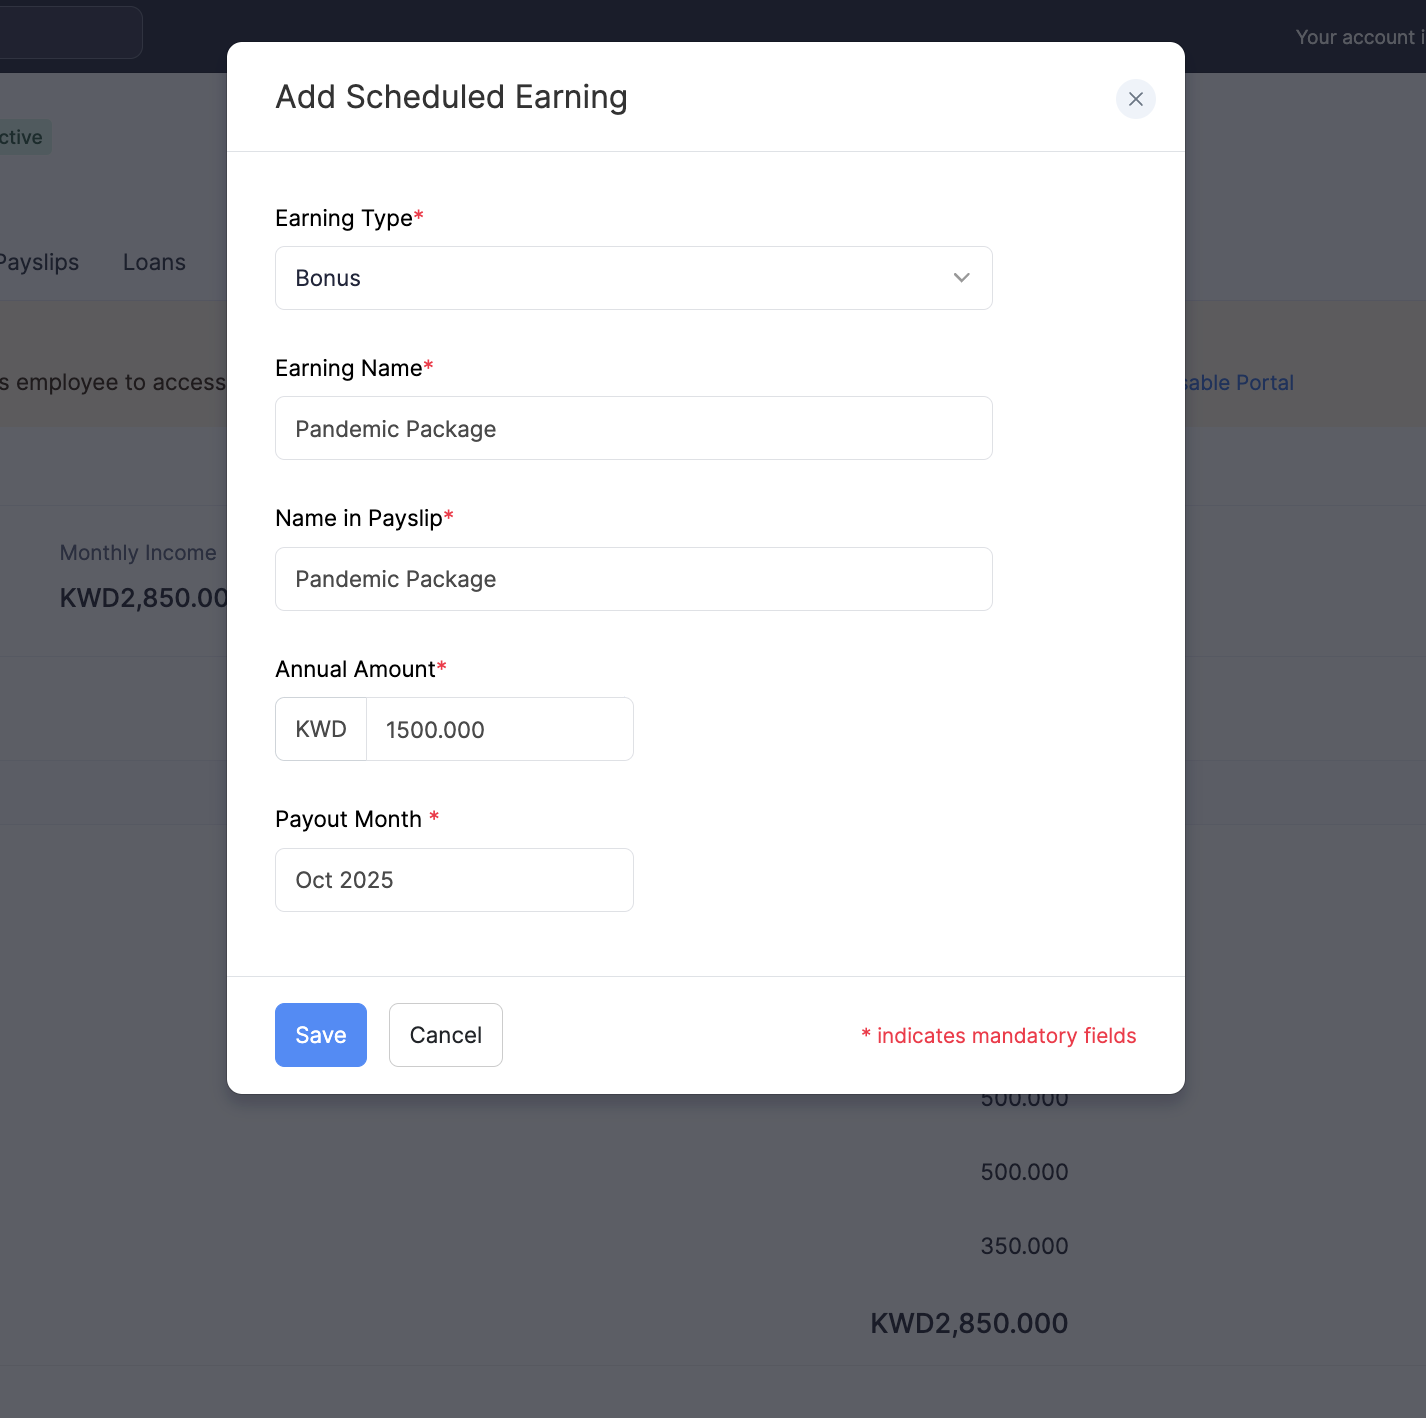Select the Monthly Income label
Screen dimensions: 1426x1418
coord(138,553)
